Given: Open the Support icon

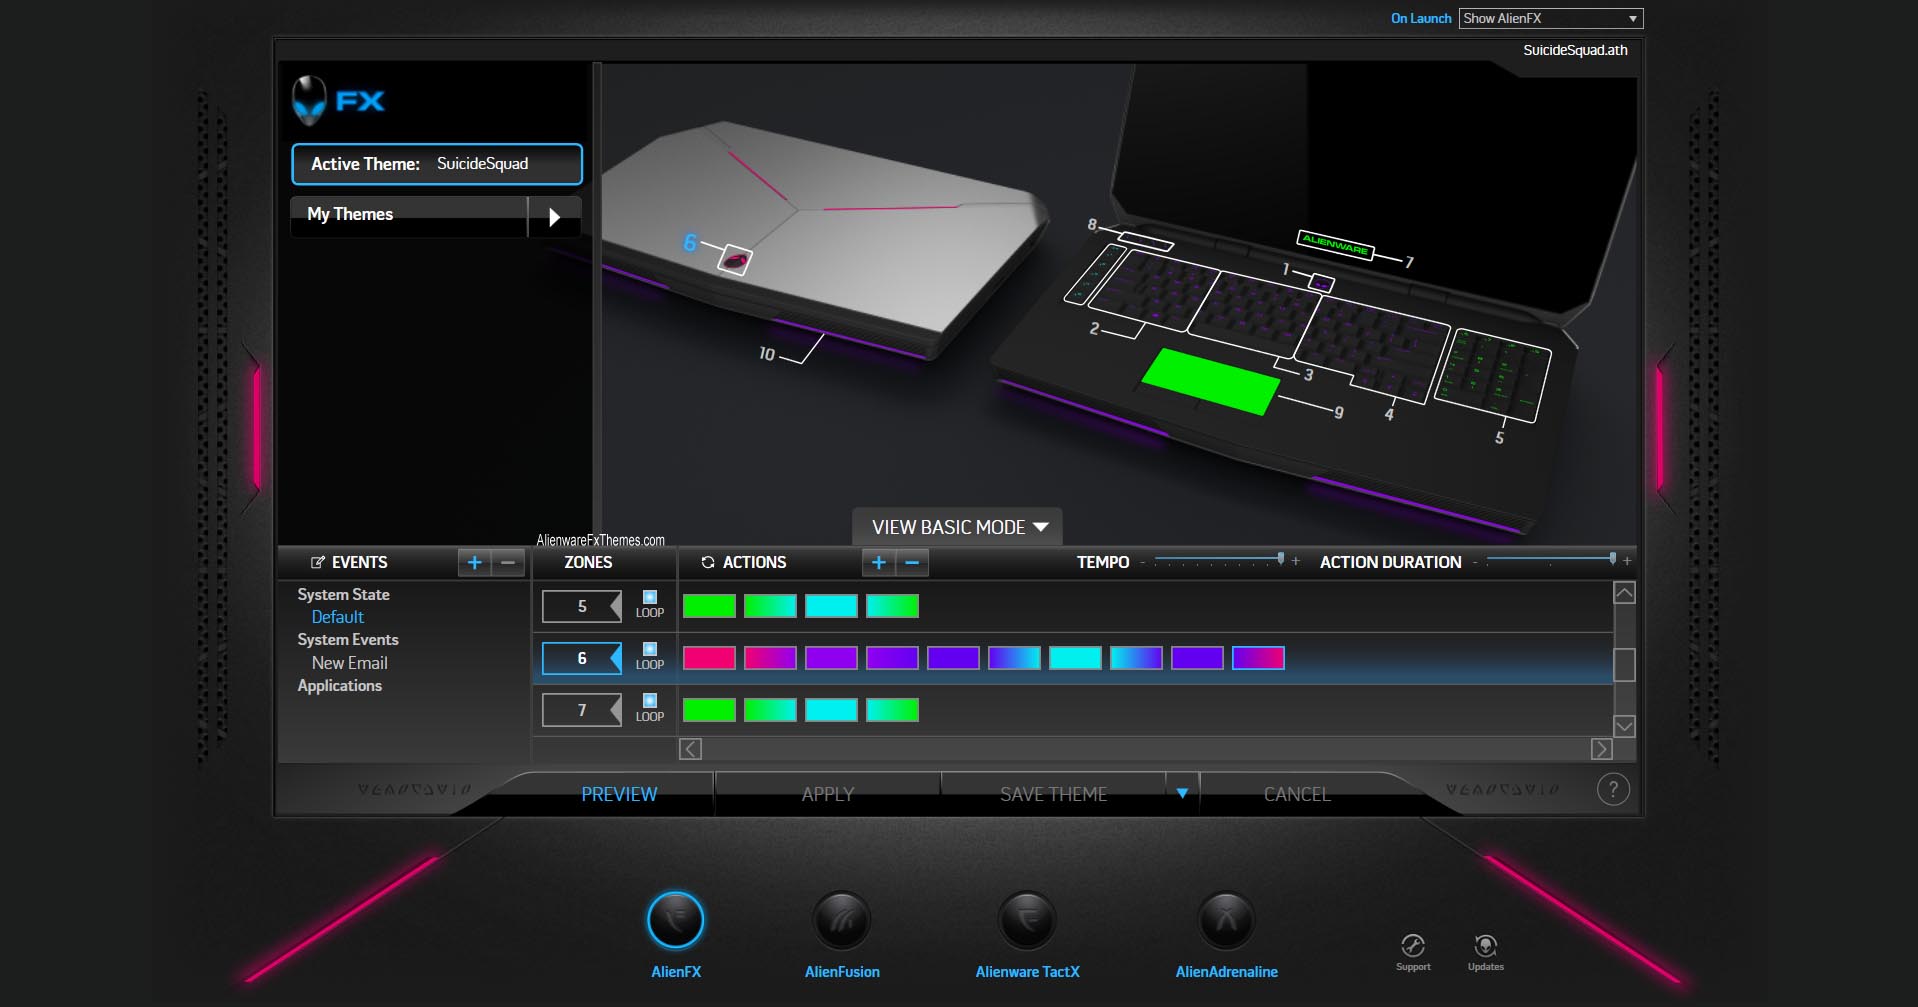Looking at the screenshot, I should click(x=1413, y=946).
